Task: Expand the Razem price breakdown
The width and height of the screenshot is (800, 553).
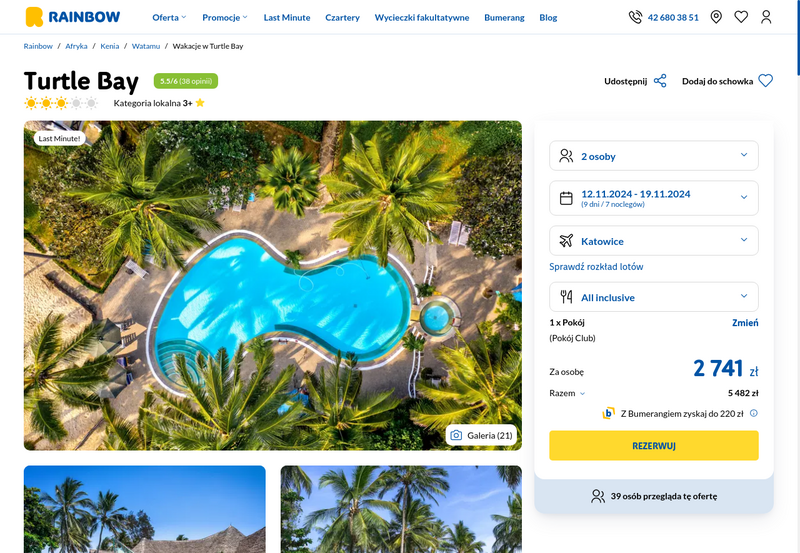Action: (567, 393)
